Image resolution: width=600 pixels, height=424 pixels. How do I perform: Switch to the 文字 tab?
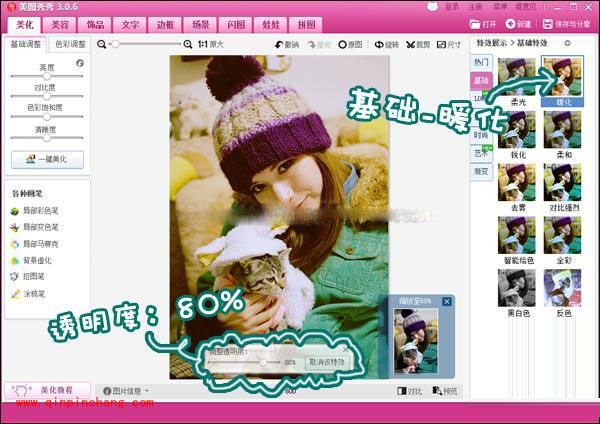click(130, 25)
